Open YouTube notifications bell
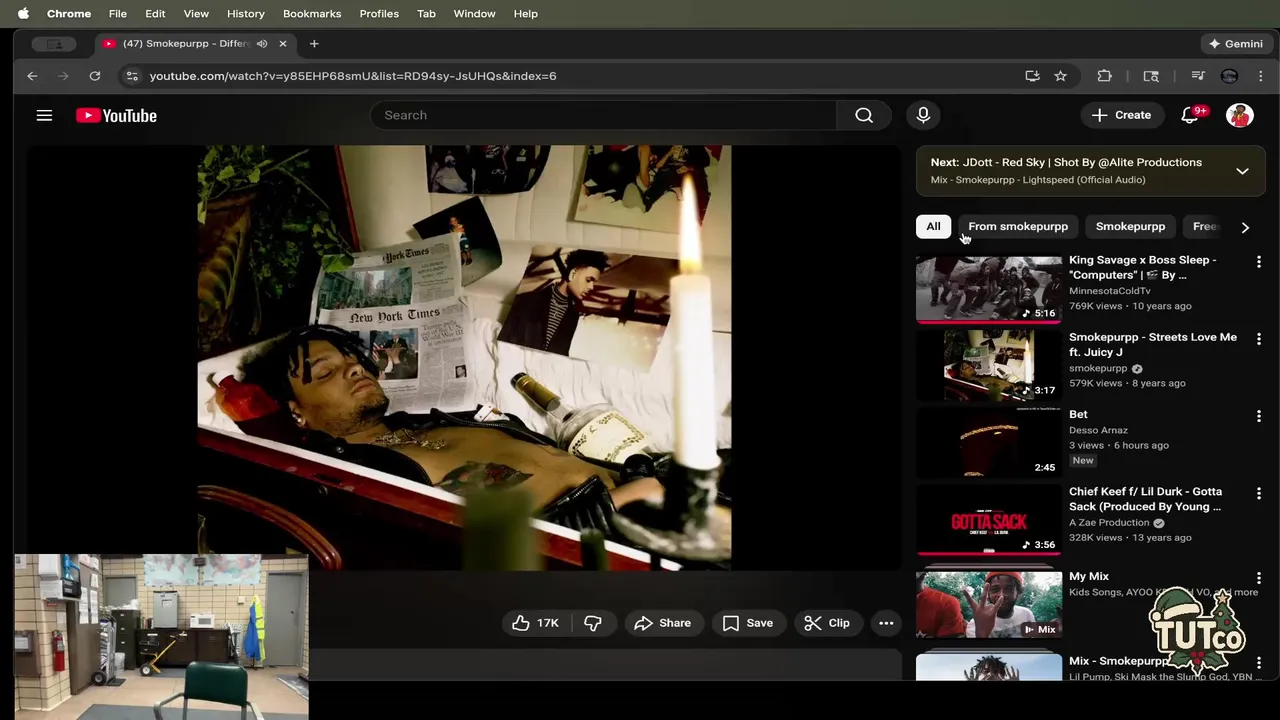Screen dimensions: 1280x720 point(1190,115)
